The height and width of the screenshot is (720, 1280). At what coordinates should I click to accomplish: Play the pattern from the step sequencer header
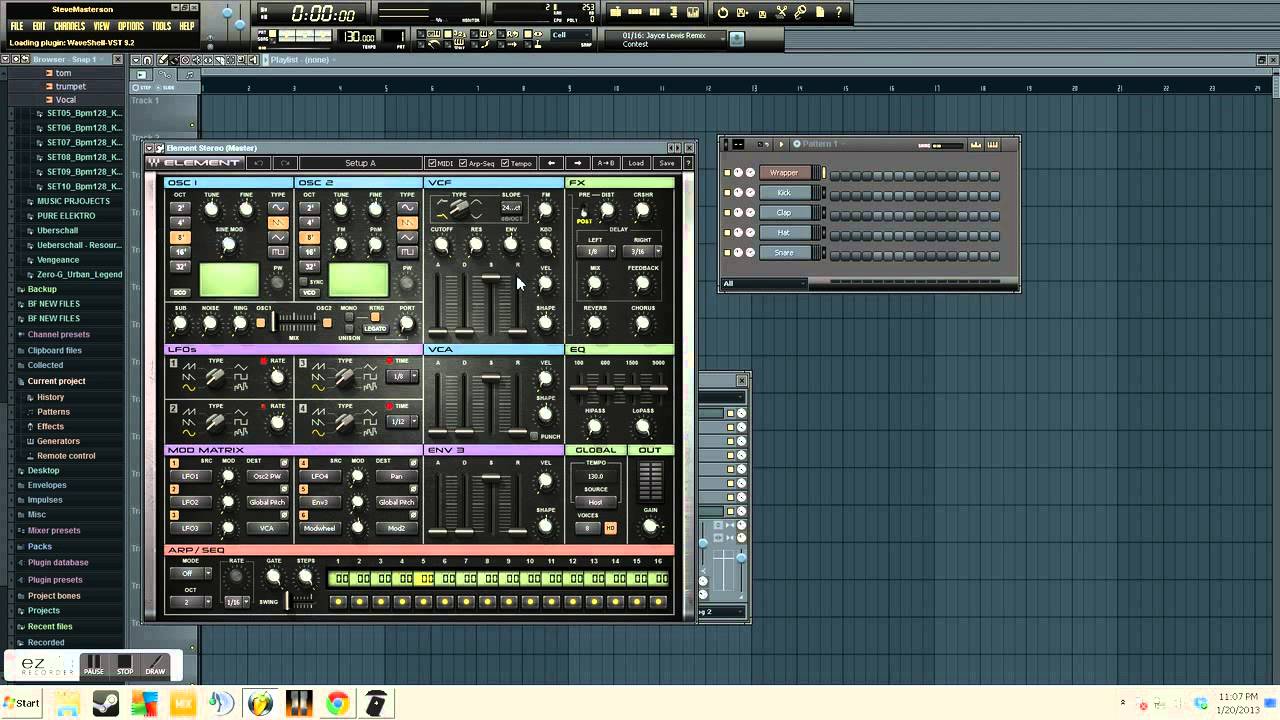point(782,144)
